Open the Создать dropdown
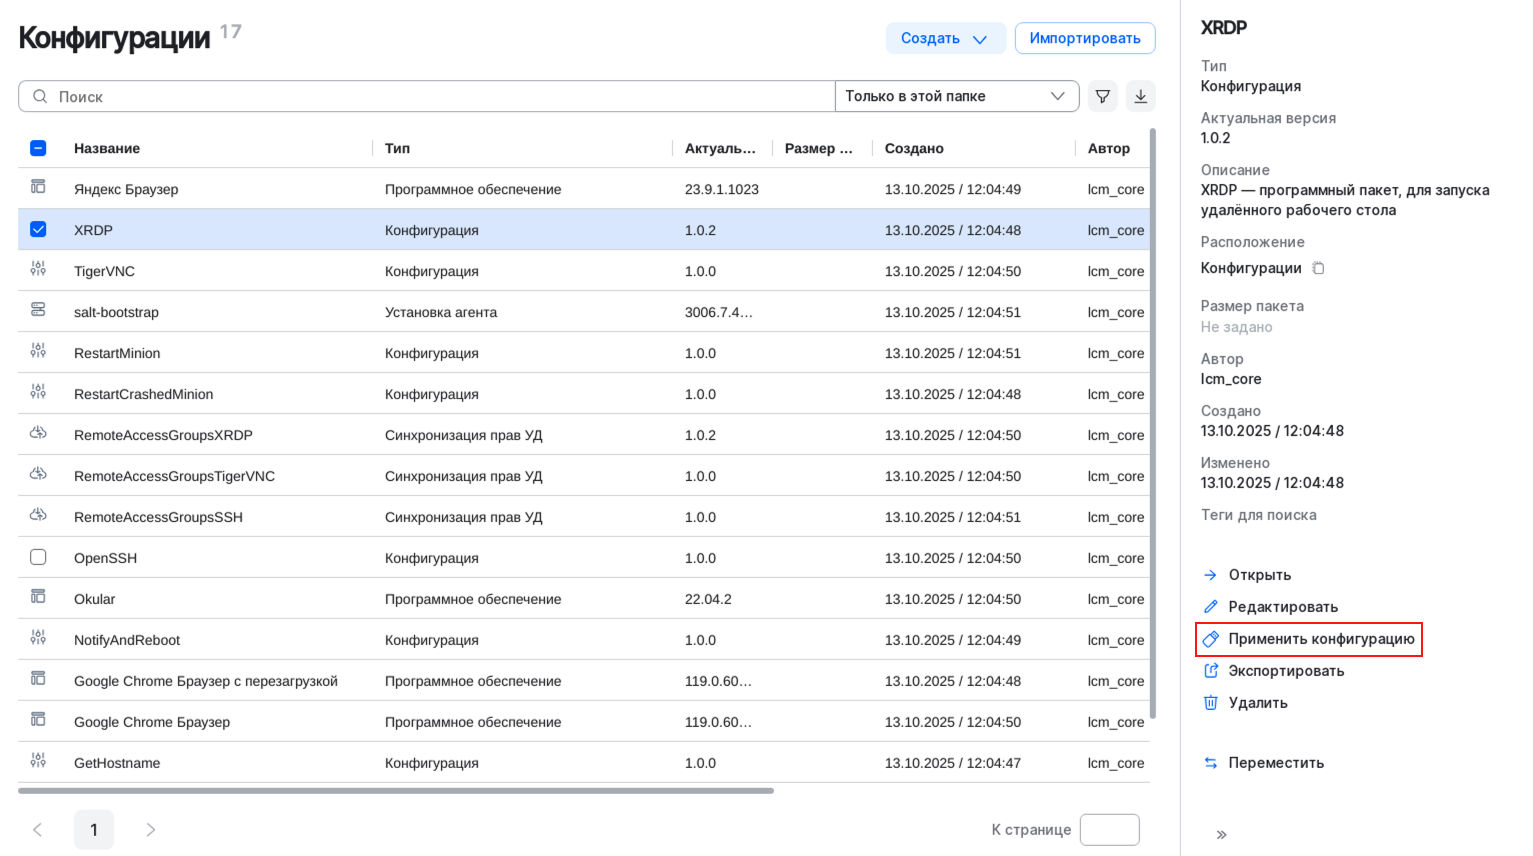This screenshot has height=856, width=1533. [944, 38]
